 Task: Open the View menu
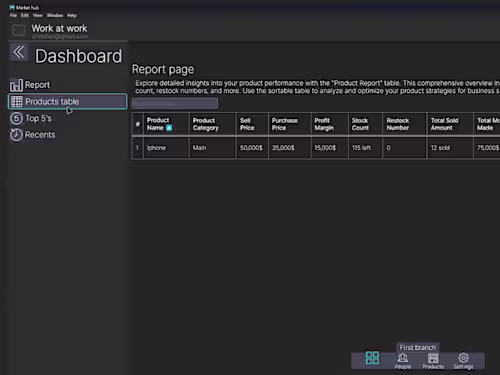pyautogui.click(x=38, y=15)
